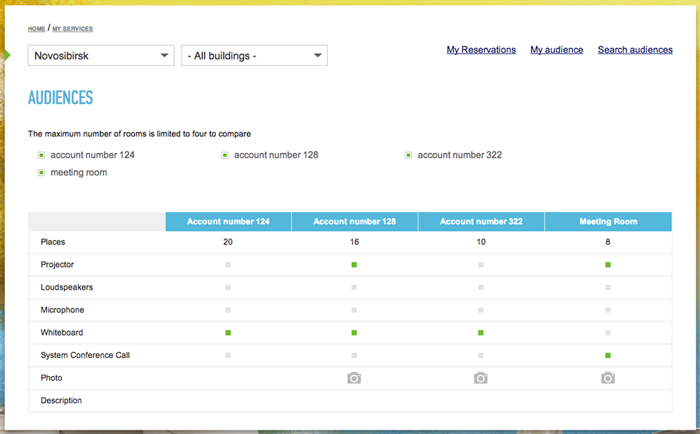The width and height of the screenshot is (700, 434).
Task: Click Loudspeakers indicator for Account number 322
Action: click(x=481, y=288)
